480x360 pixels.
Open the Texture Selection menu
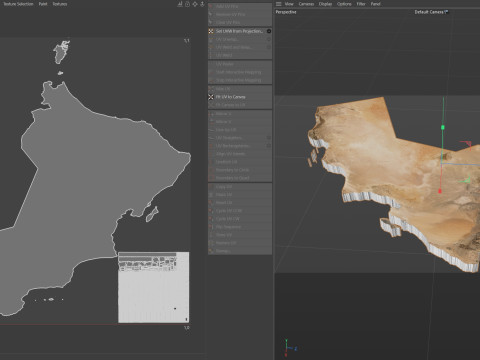pyautogui.click(x=18, y=4)
